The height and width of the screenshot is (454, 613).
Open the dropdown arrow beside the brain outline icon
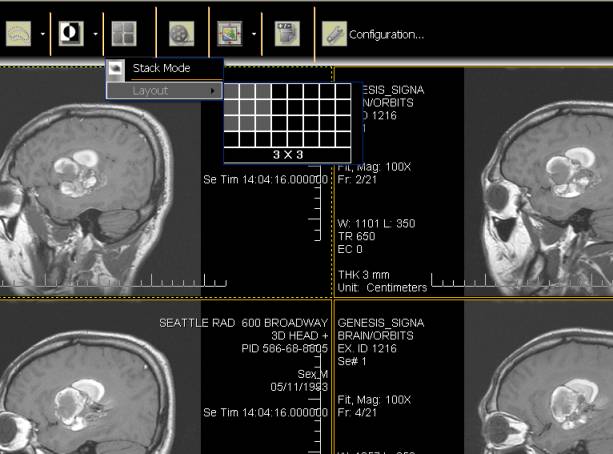(x=43, y=34)
